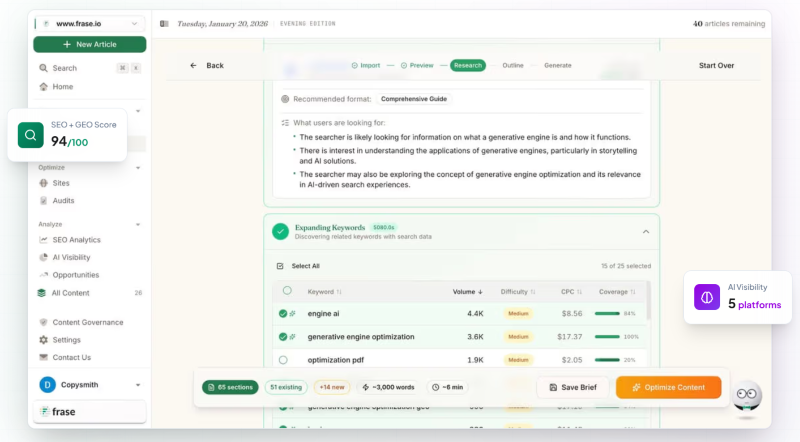
Task: Uncheck the 'engine ai' keyword row
Action: [283, 314]
